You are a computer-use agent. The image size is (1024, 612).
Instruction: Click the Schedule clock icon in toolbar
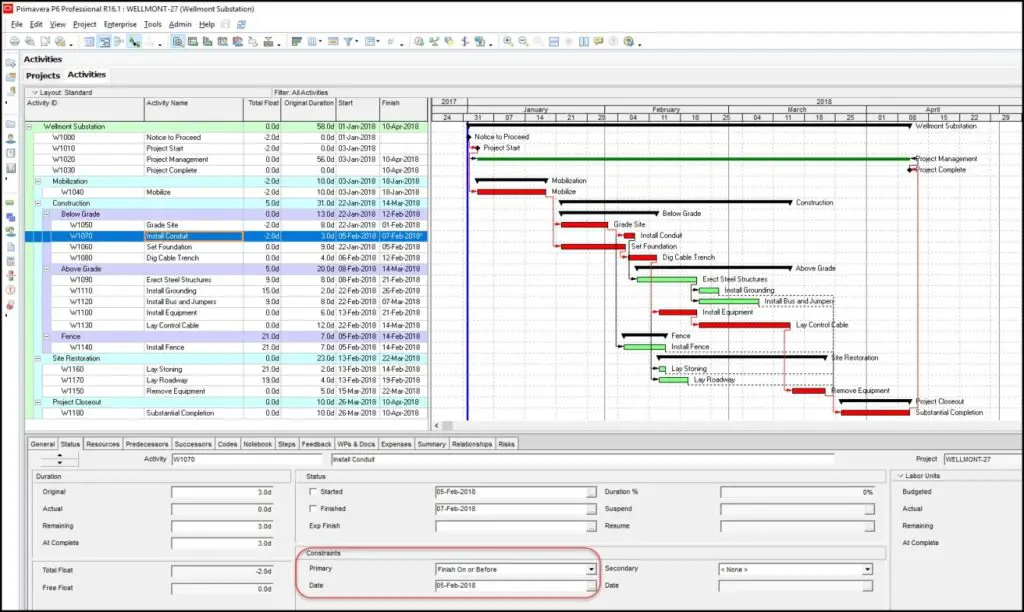tap(419, 41)
